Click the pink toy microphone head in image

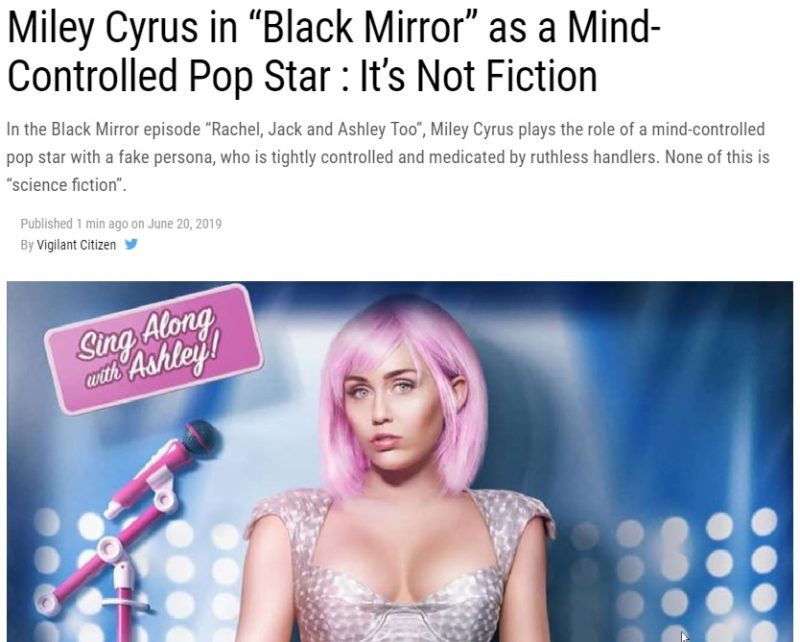(x=203, y=439)
